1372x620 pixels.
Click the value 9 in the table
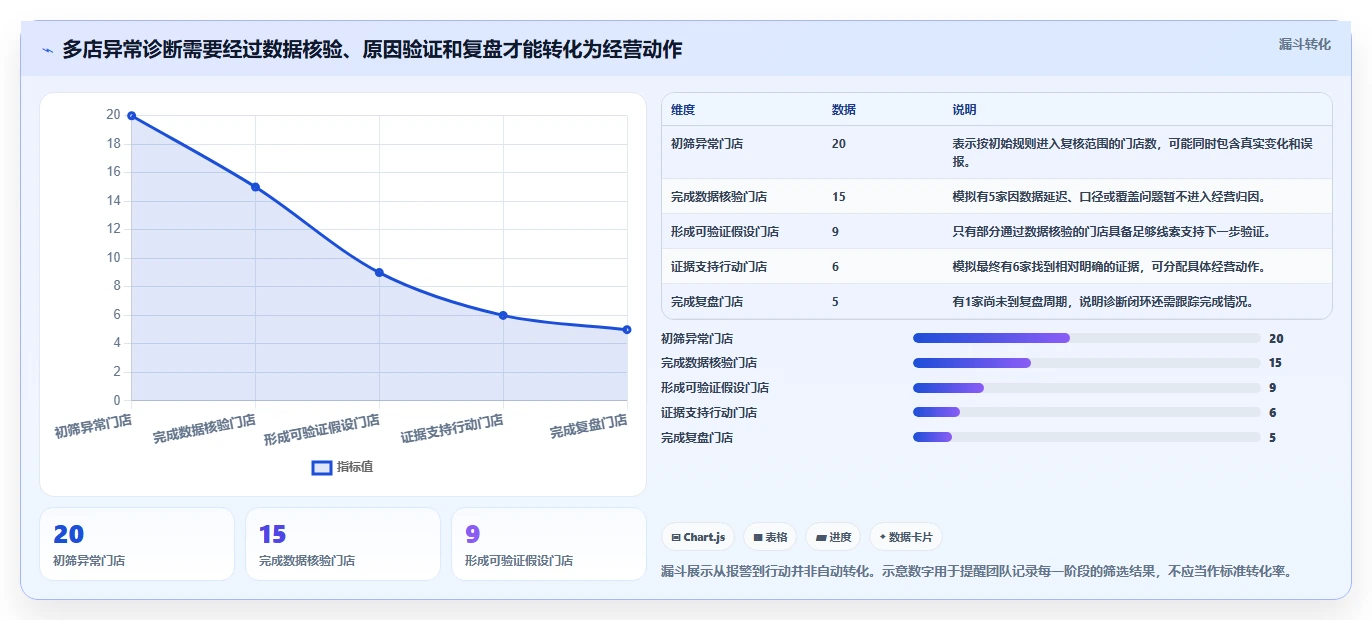point(835,232)
